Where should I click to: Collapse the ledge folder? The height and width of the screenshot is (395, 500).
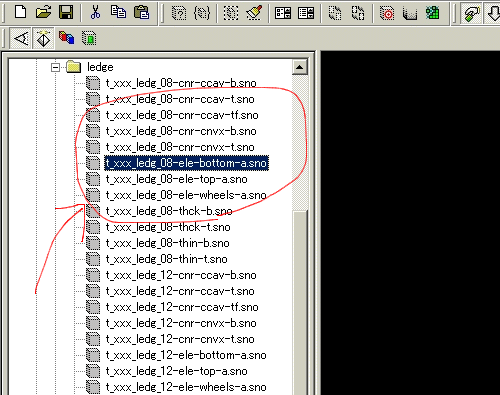pyautogui.click(x=55, y=67)
